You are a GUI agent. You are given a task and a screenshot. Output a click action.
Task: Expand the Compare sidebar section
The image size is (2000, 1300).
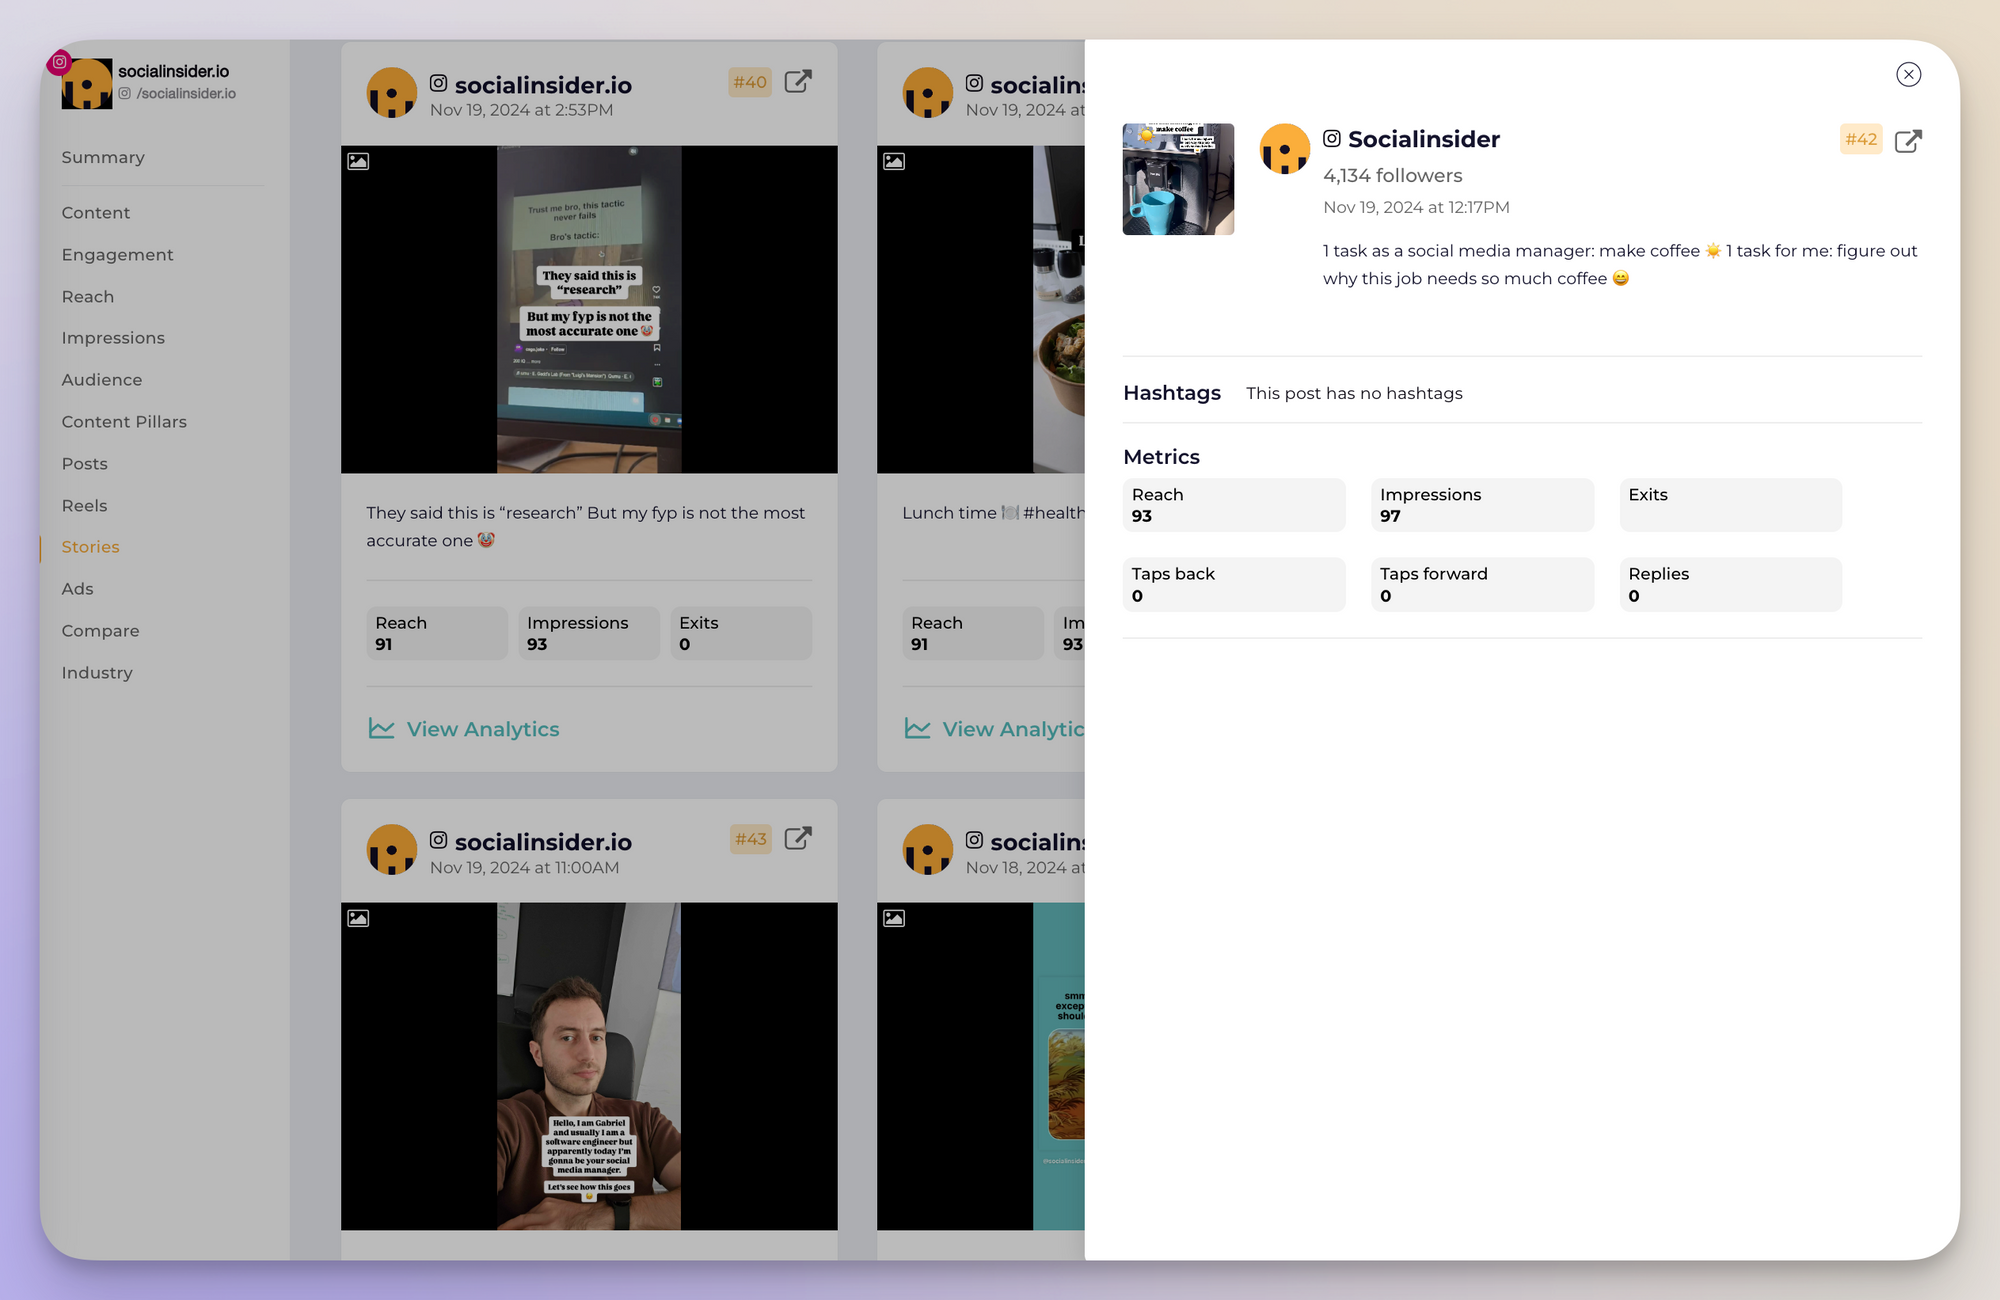101,630
